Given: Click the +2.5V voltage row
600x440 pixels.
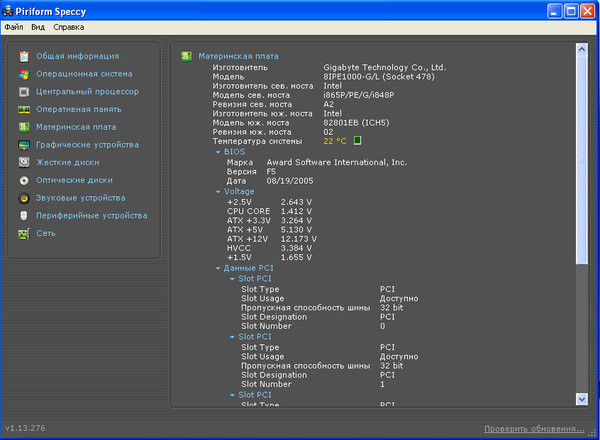Looking at the screenshot, I should (x=269, y=202).
